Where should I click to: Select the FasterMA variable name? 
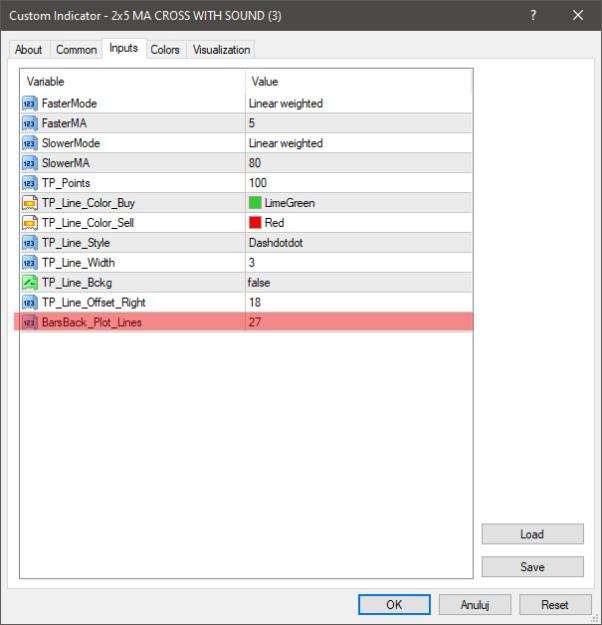tap(64, 123)
